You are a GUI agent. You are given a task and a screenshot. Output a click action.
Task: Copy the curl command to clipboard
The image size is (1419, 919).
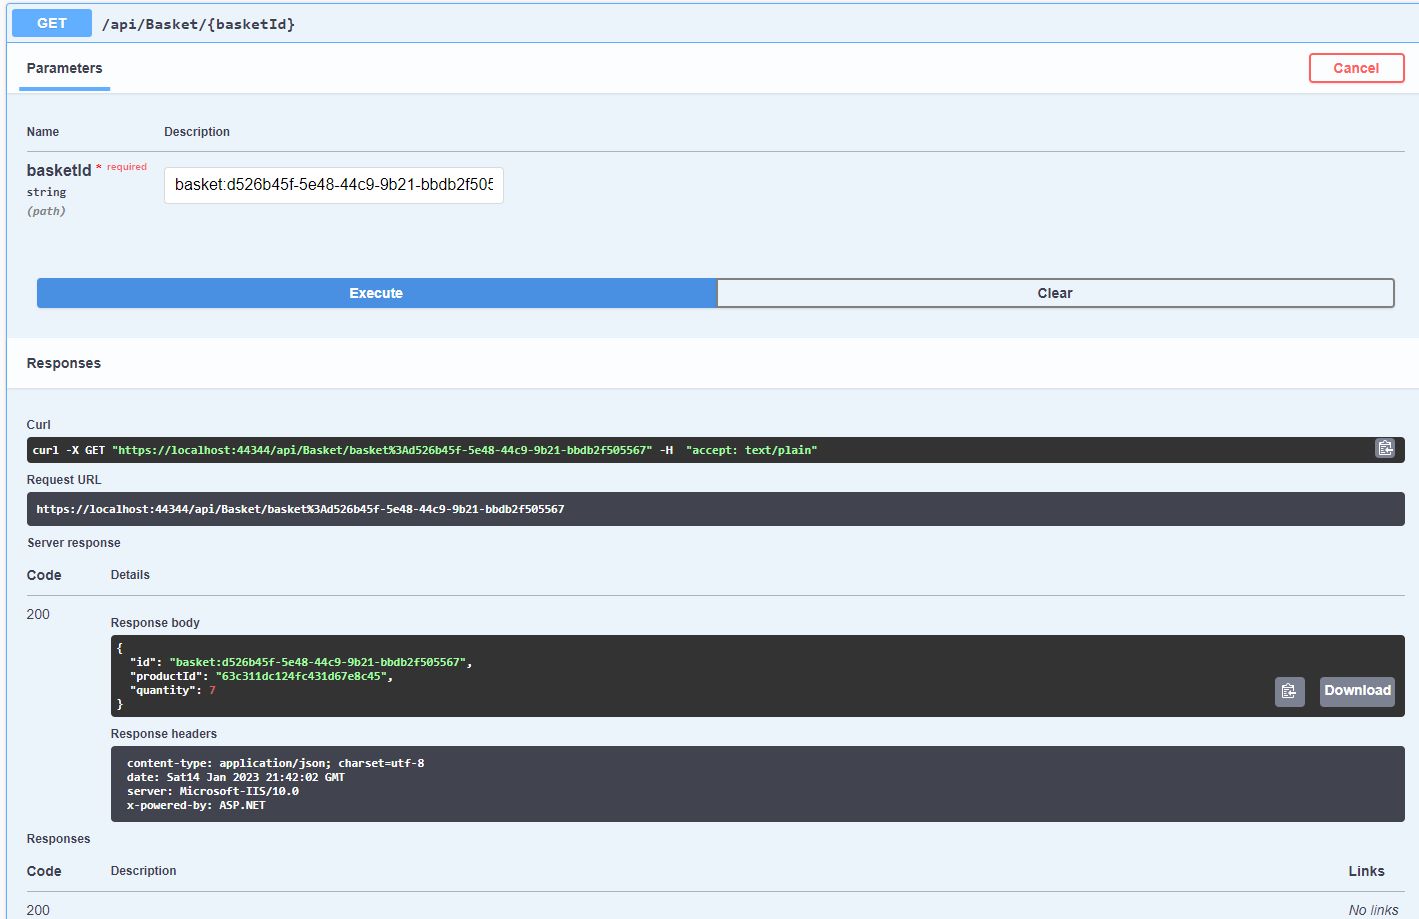tap(1385, 449)
